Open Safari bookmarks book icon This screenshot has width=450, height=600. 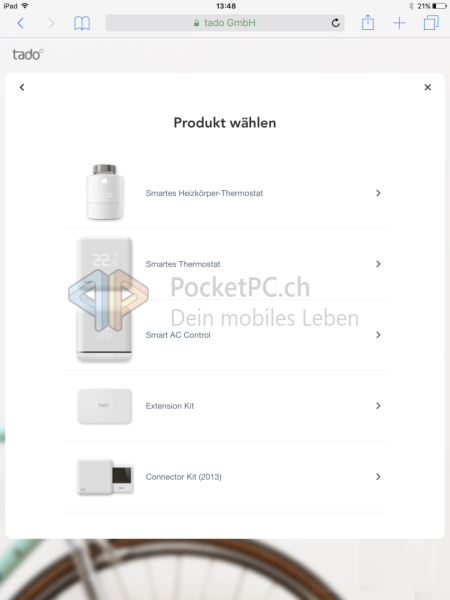(82, 23)
